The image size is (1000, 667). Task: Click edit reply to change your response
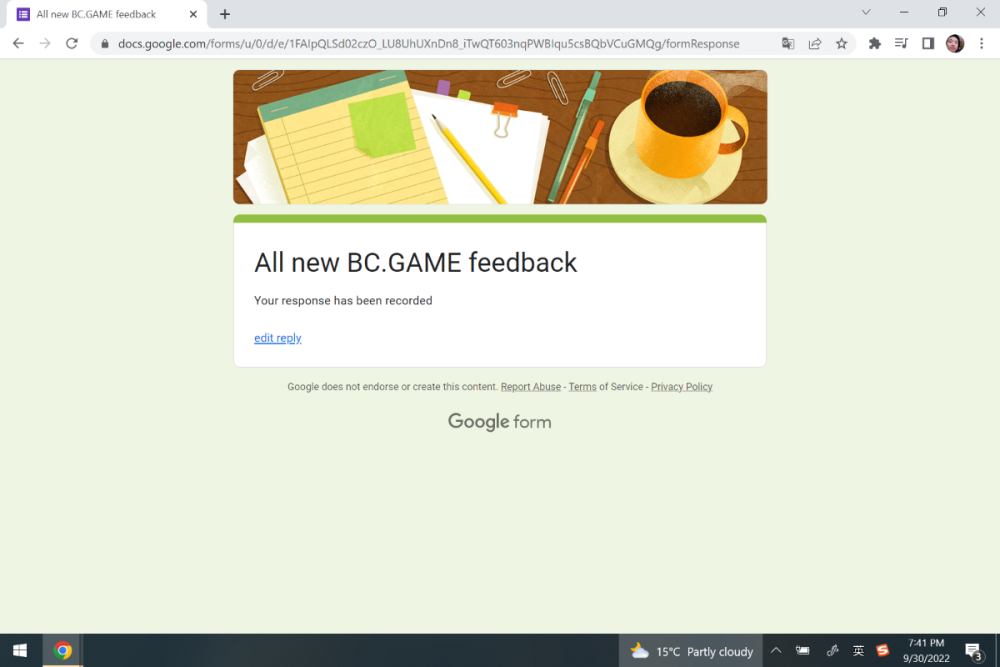(277, 338)
